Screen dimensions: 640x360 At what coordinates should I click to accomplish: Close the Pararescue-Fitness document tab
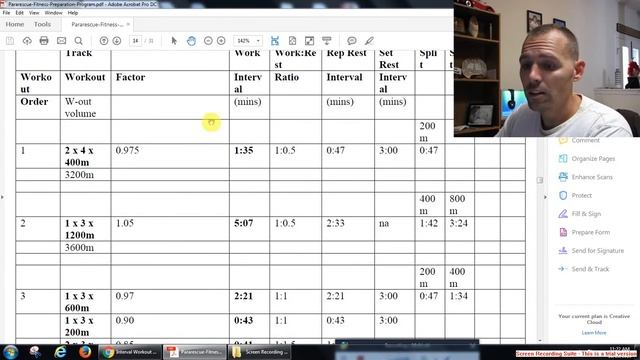tap(128, 24)
